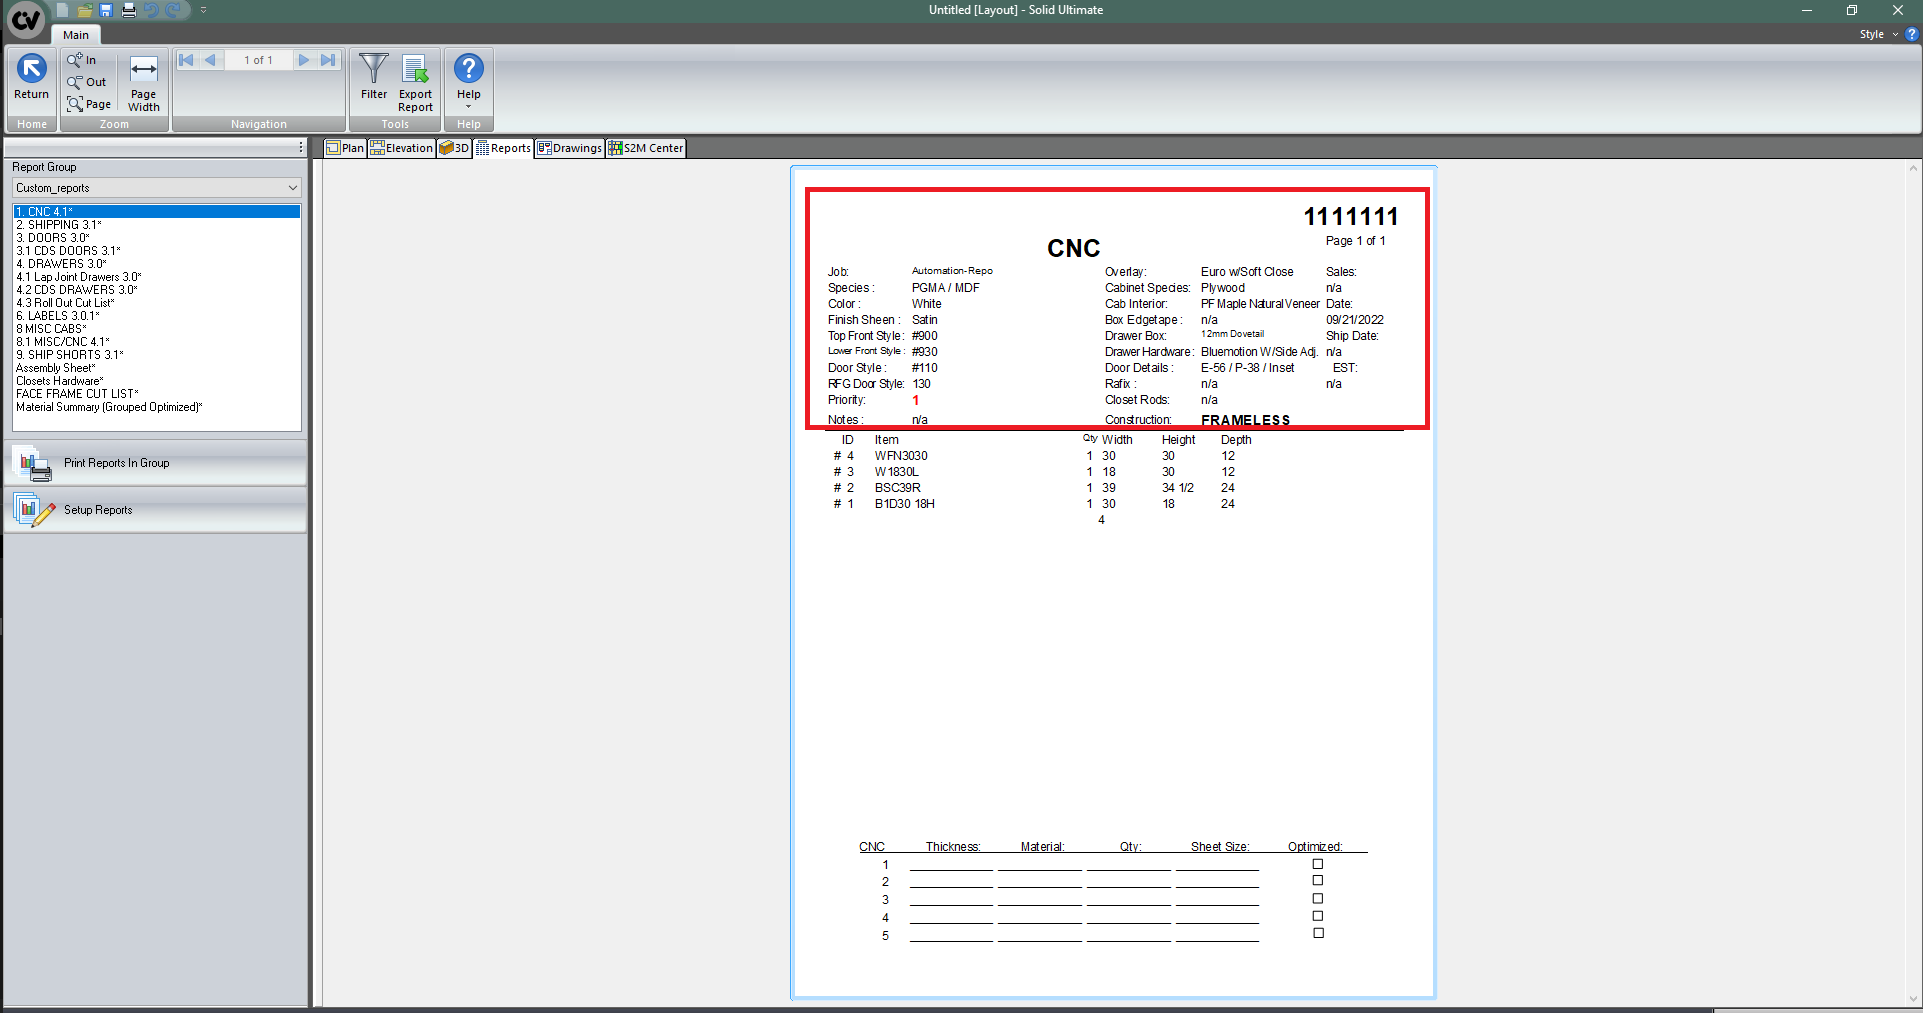Open the S2M Center tab
Viewport: 1923px width, 1013px height.
click(645, 147)
